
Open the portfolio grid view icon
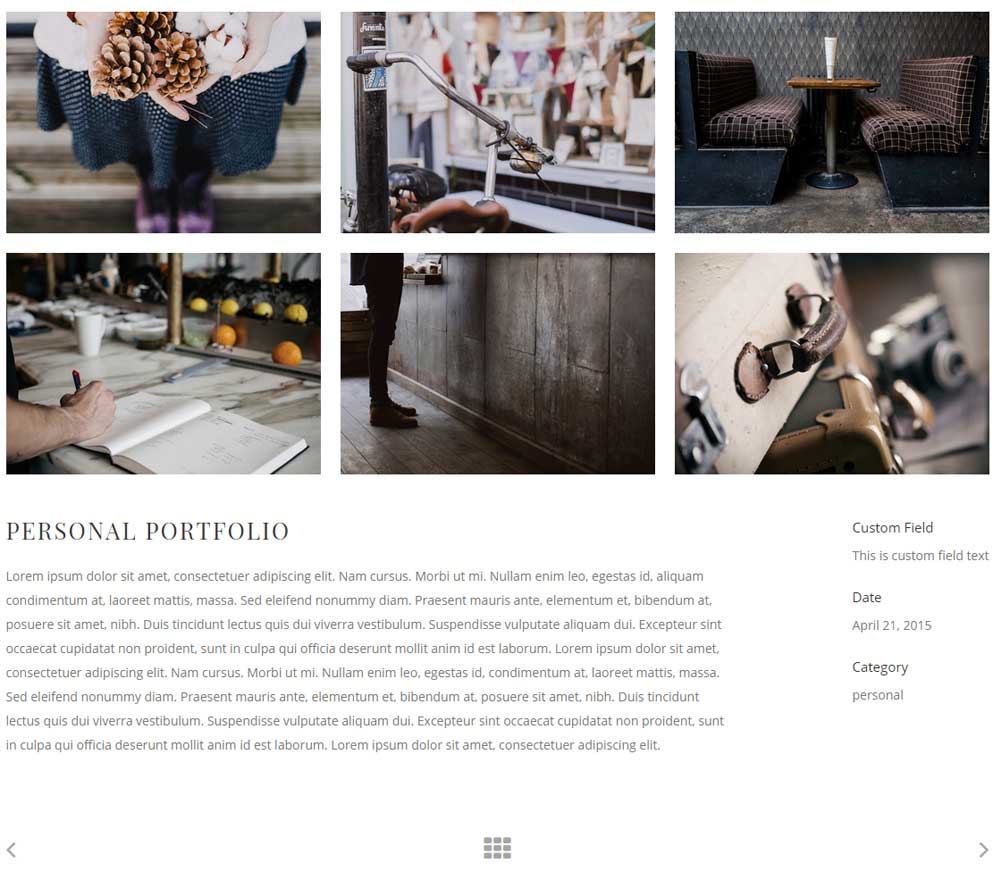click(497, 848)
